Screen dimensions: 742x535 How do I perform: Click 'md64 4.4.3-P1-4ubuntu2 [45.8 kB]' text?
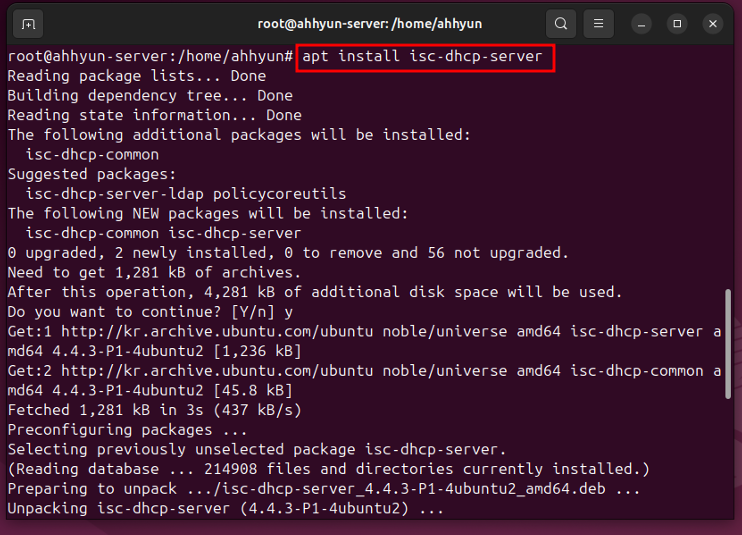click(150, 390)
